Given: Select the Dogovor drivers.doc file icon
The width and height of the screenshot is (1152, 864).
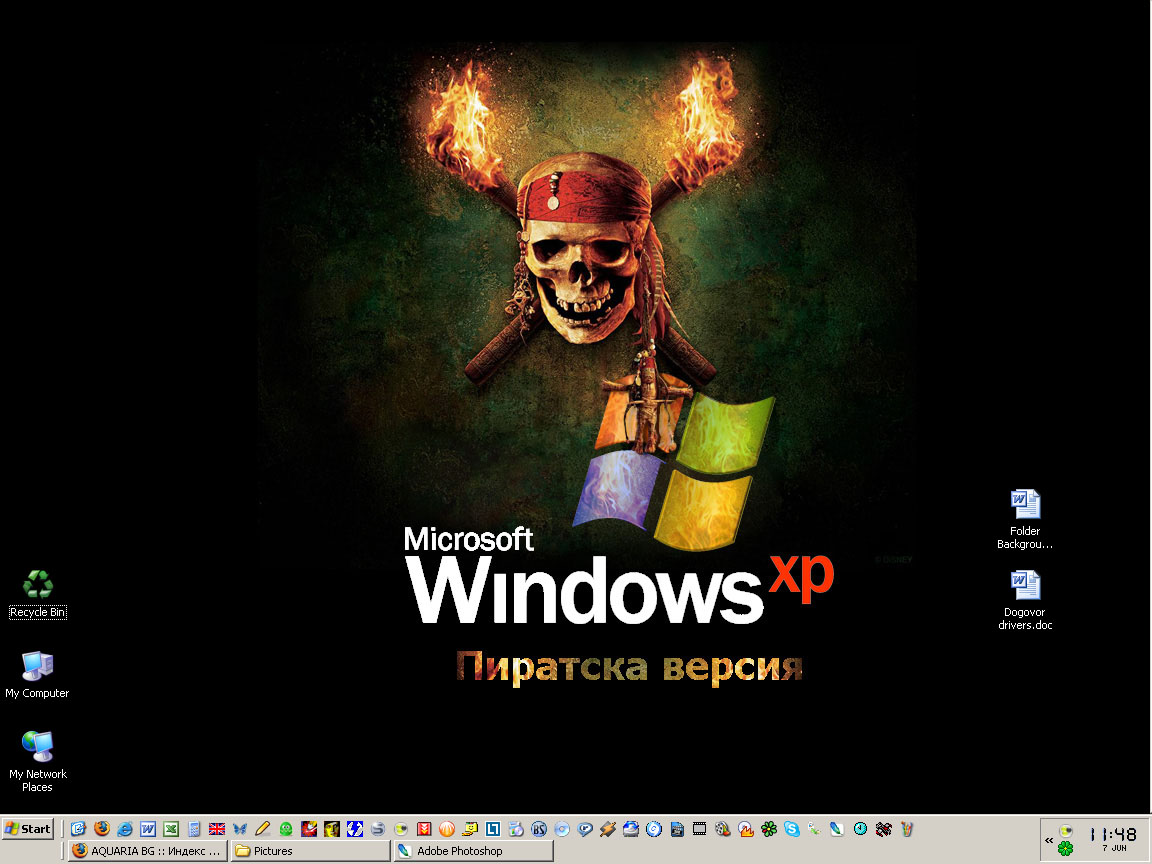Looking at the screenshot, I should tap(1025, 600).
